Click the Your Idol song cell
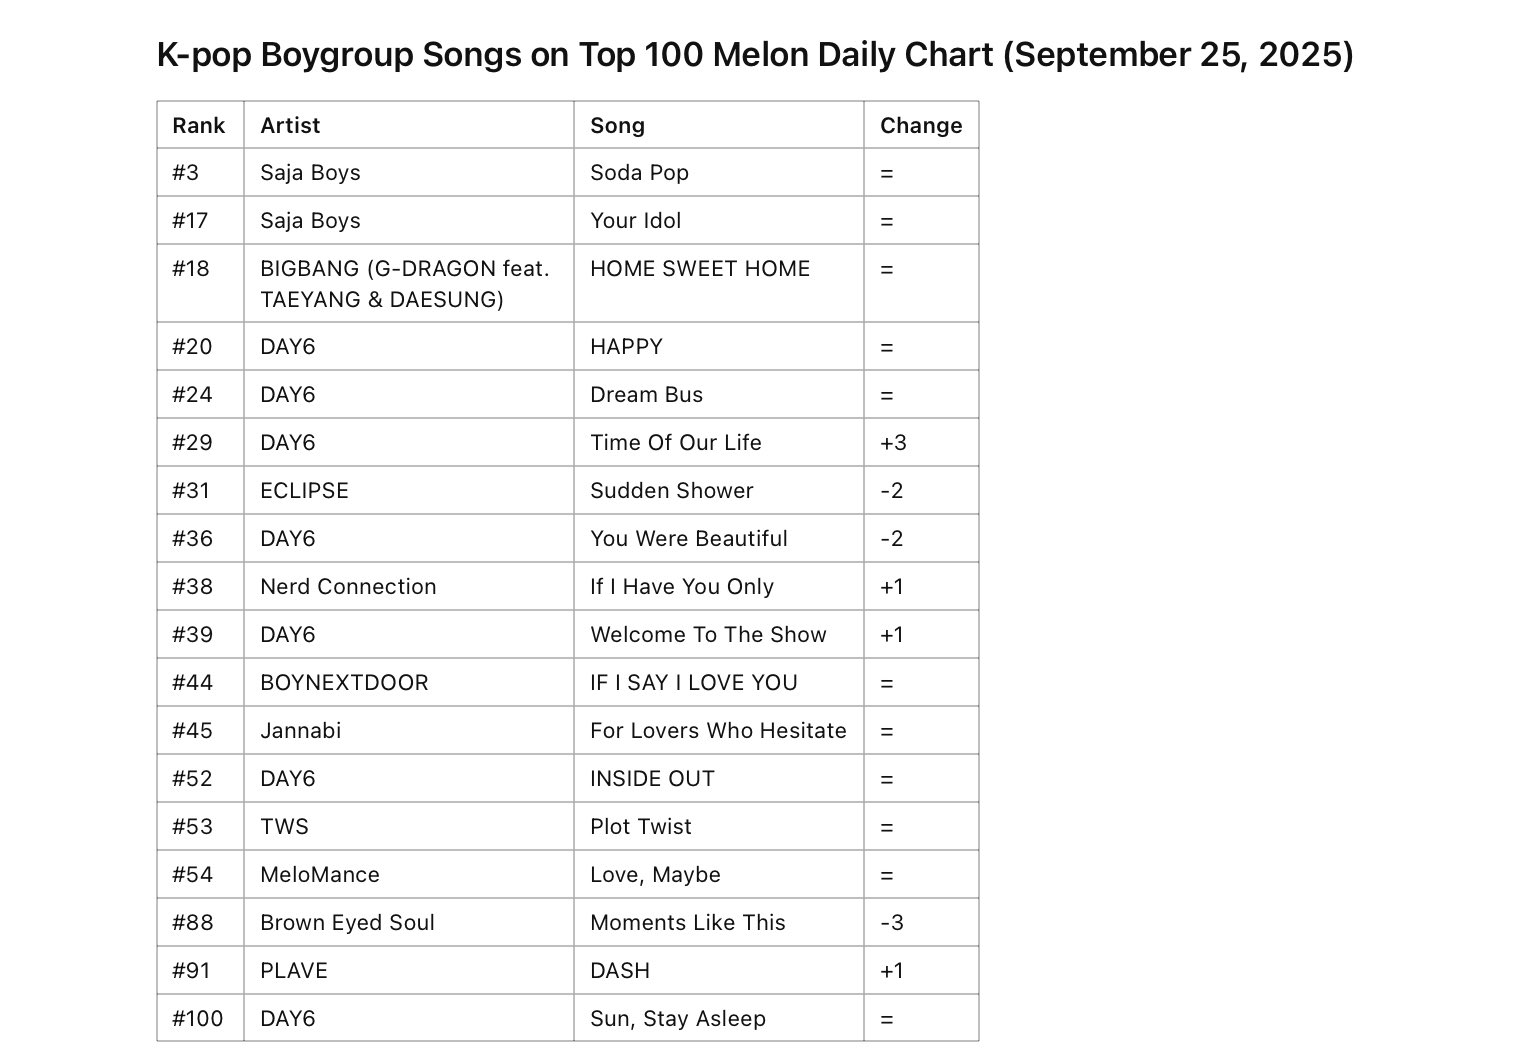 tap(719, 221)
